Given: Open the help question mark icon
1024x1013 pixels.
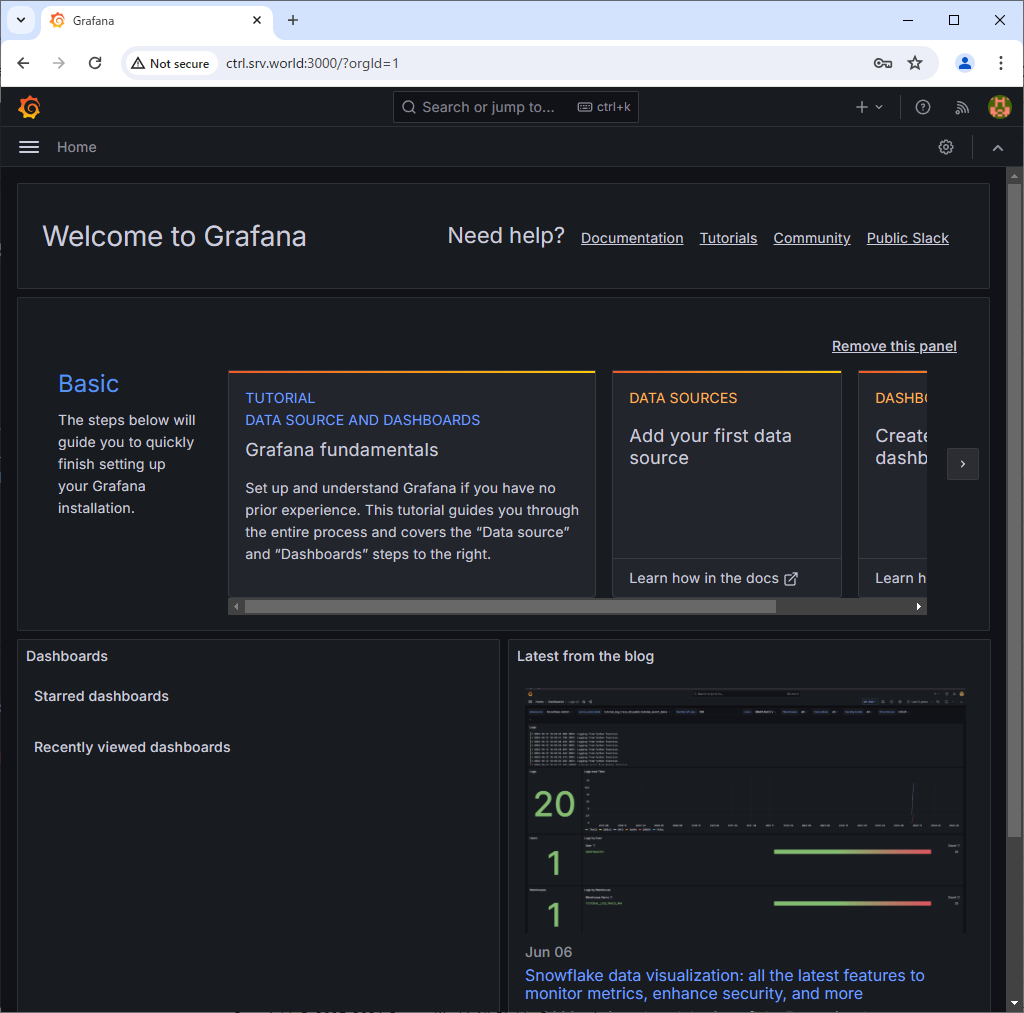Looking at the screenshot, I should coord(923,107).
